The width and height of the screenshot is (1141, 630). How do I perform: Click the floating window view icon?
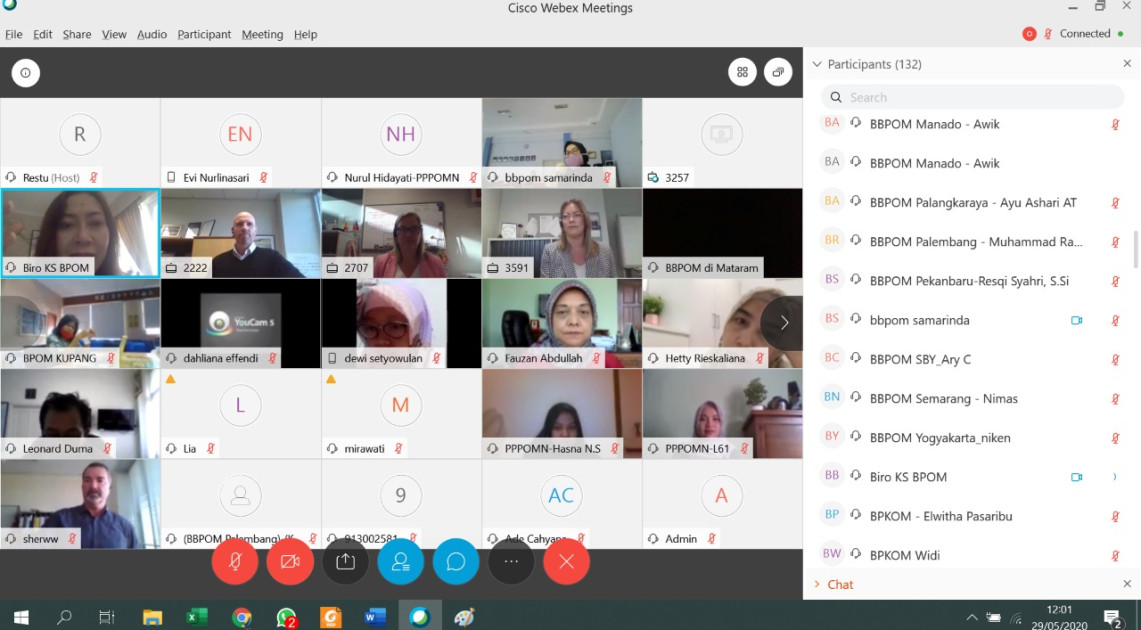(x=778, y=72)
